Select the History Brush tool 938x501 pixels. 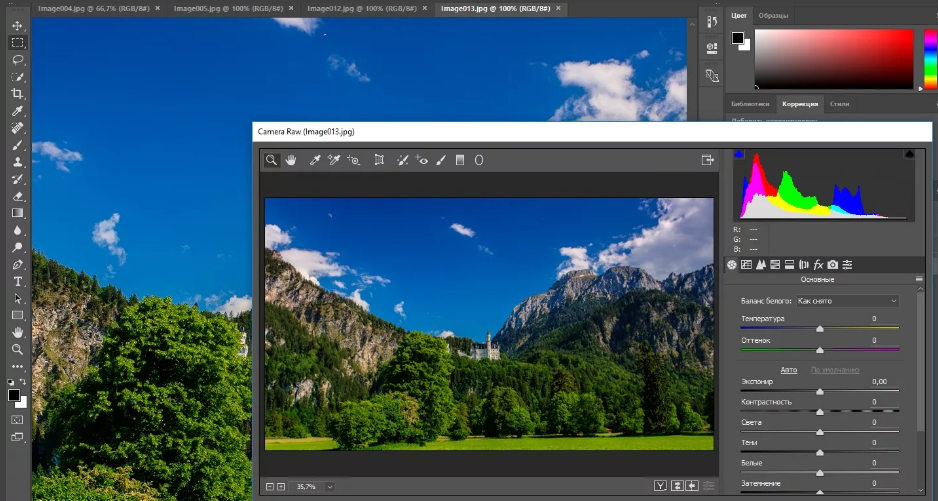coord(17,179)
